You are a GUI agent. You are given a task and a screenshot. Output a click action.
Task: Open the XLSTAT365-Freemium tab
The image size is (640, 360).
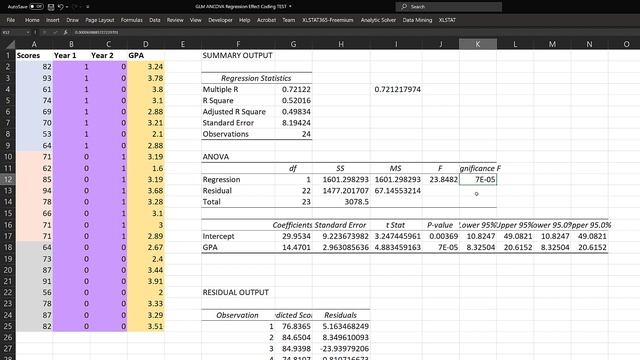point(327,20)
